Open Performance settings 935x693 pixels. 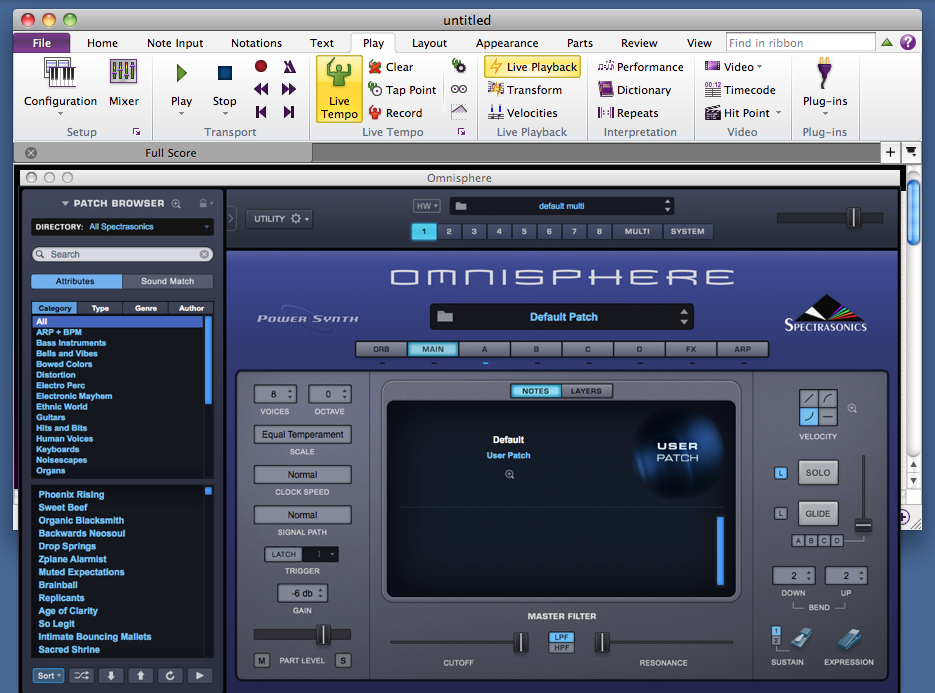[640, 67]
